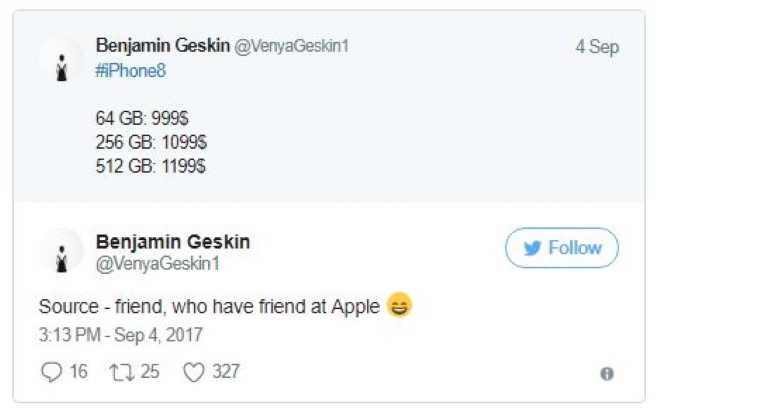
Task: Click the 16 replies count
Action: [78, 372]
